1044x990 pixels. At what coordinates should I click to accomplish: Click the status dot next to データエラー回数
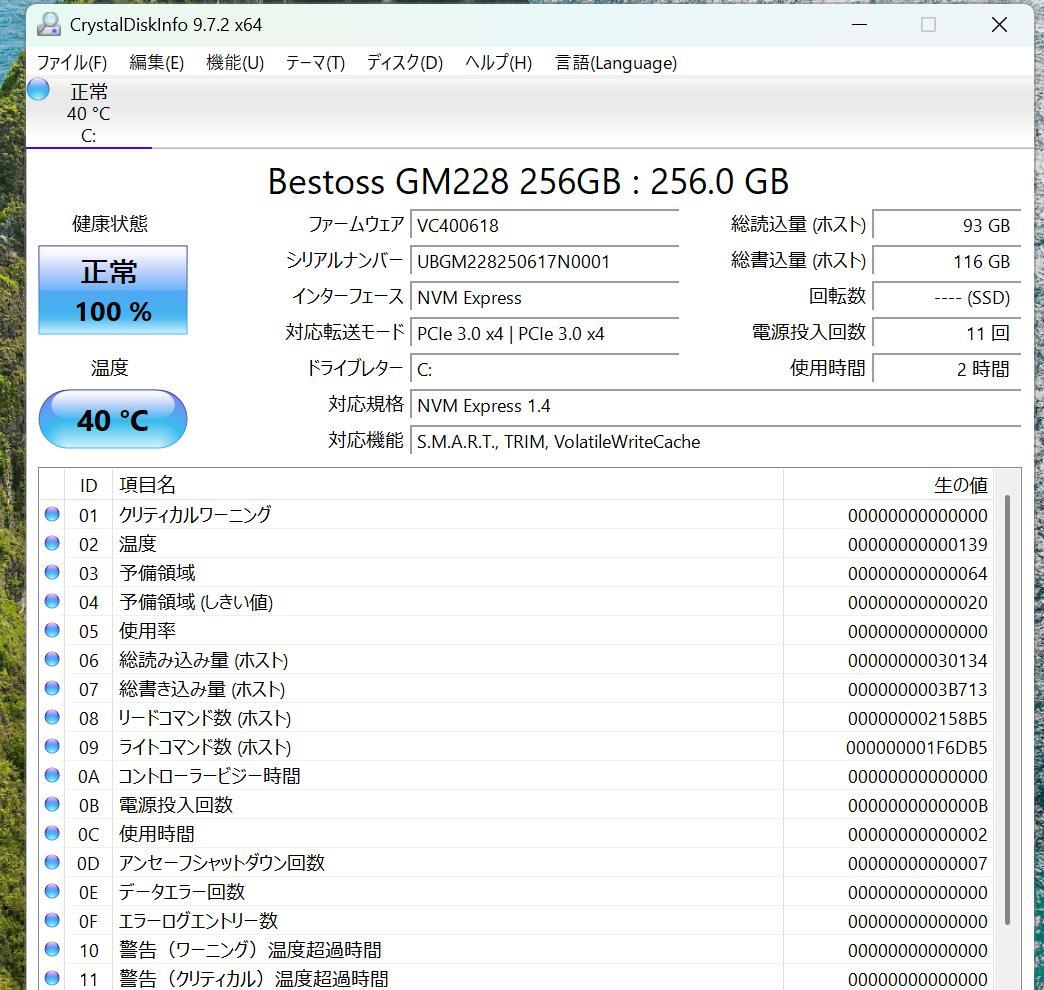tap(52, 892)
